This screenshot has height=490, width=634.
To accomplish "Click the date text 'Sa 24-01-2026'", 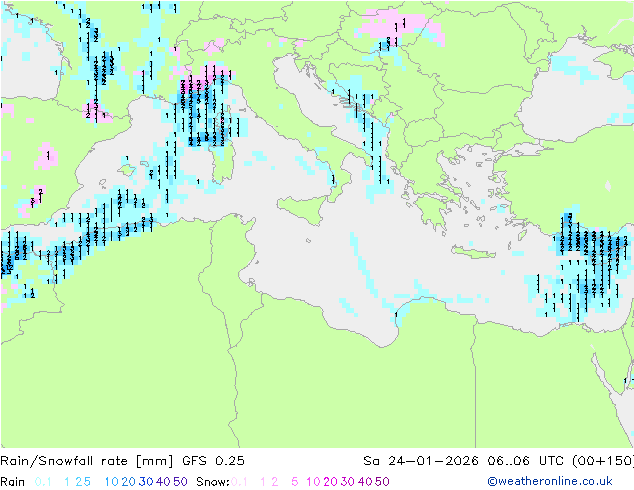I will pos(421,461).
